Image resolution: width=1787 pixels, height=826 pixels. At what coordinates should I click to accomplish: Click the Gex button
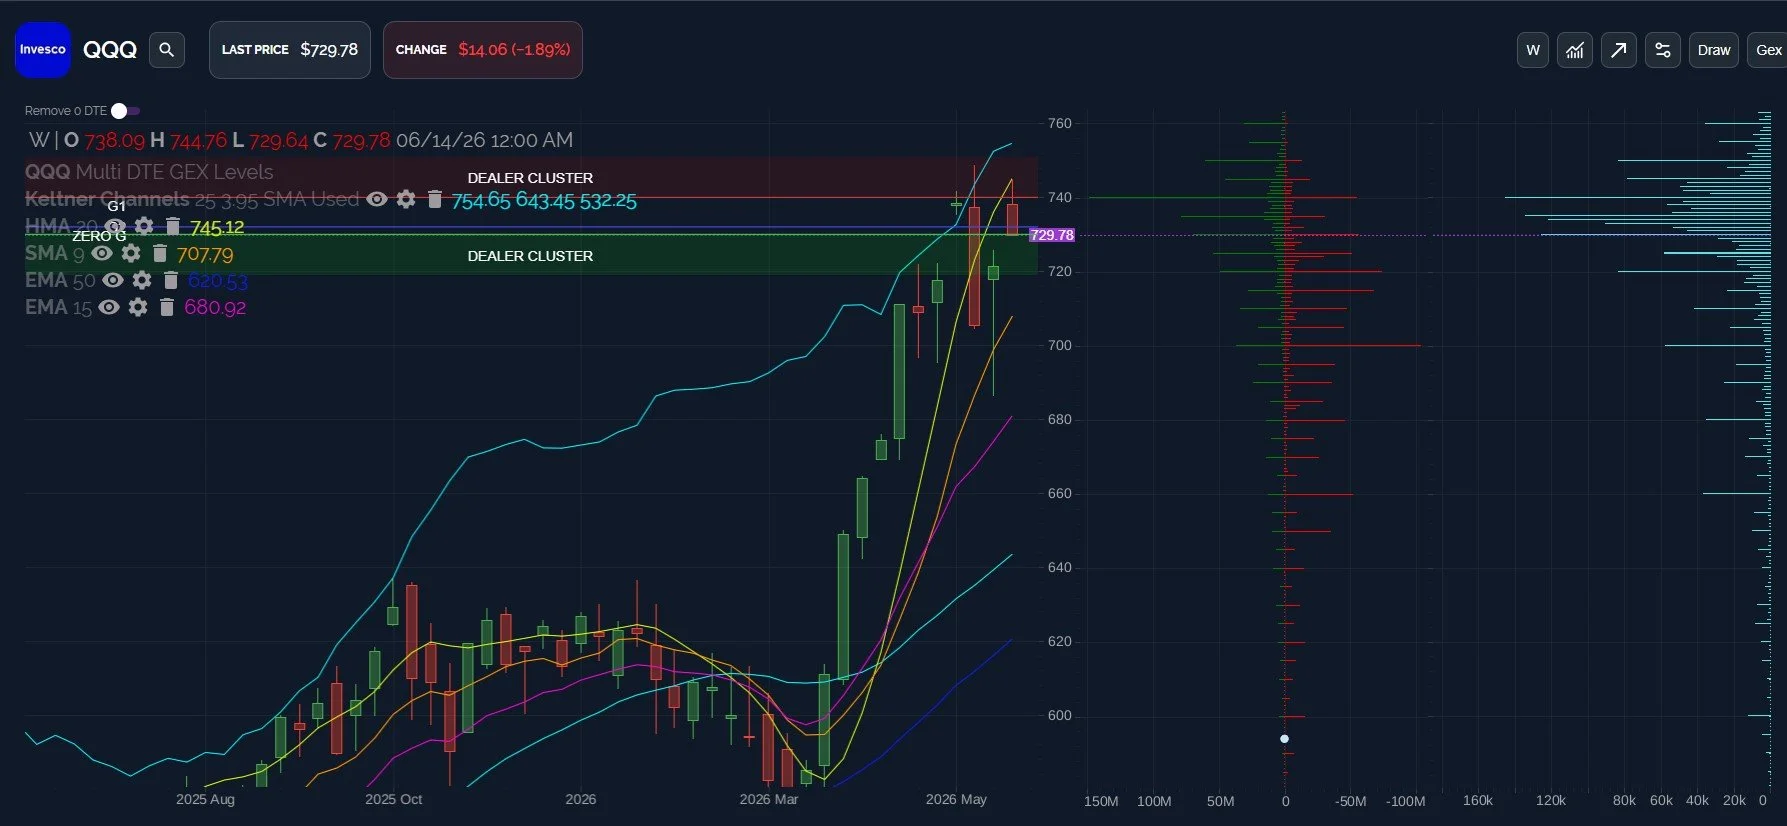(1767, 50)
